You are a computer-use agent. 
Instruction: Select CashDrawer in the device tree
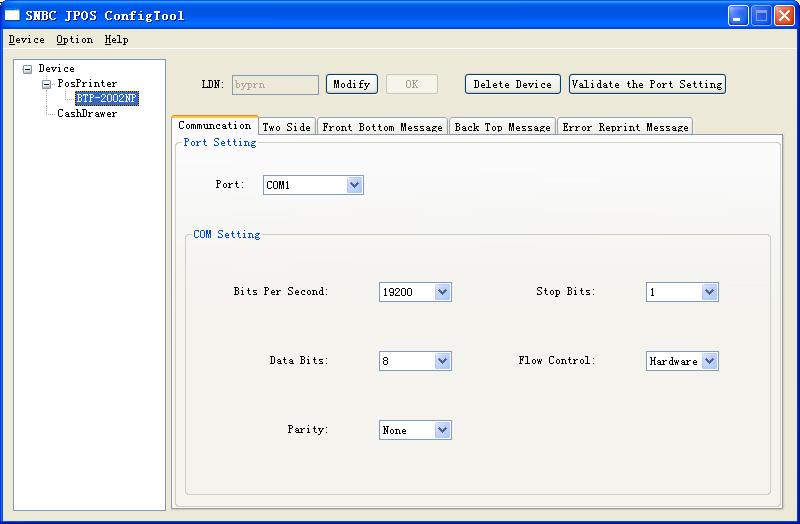pos(87,113)
